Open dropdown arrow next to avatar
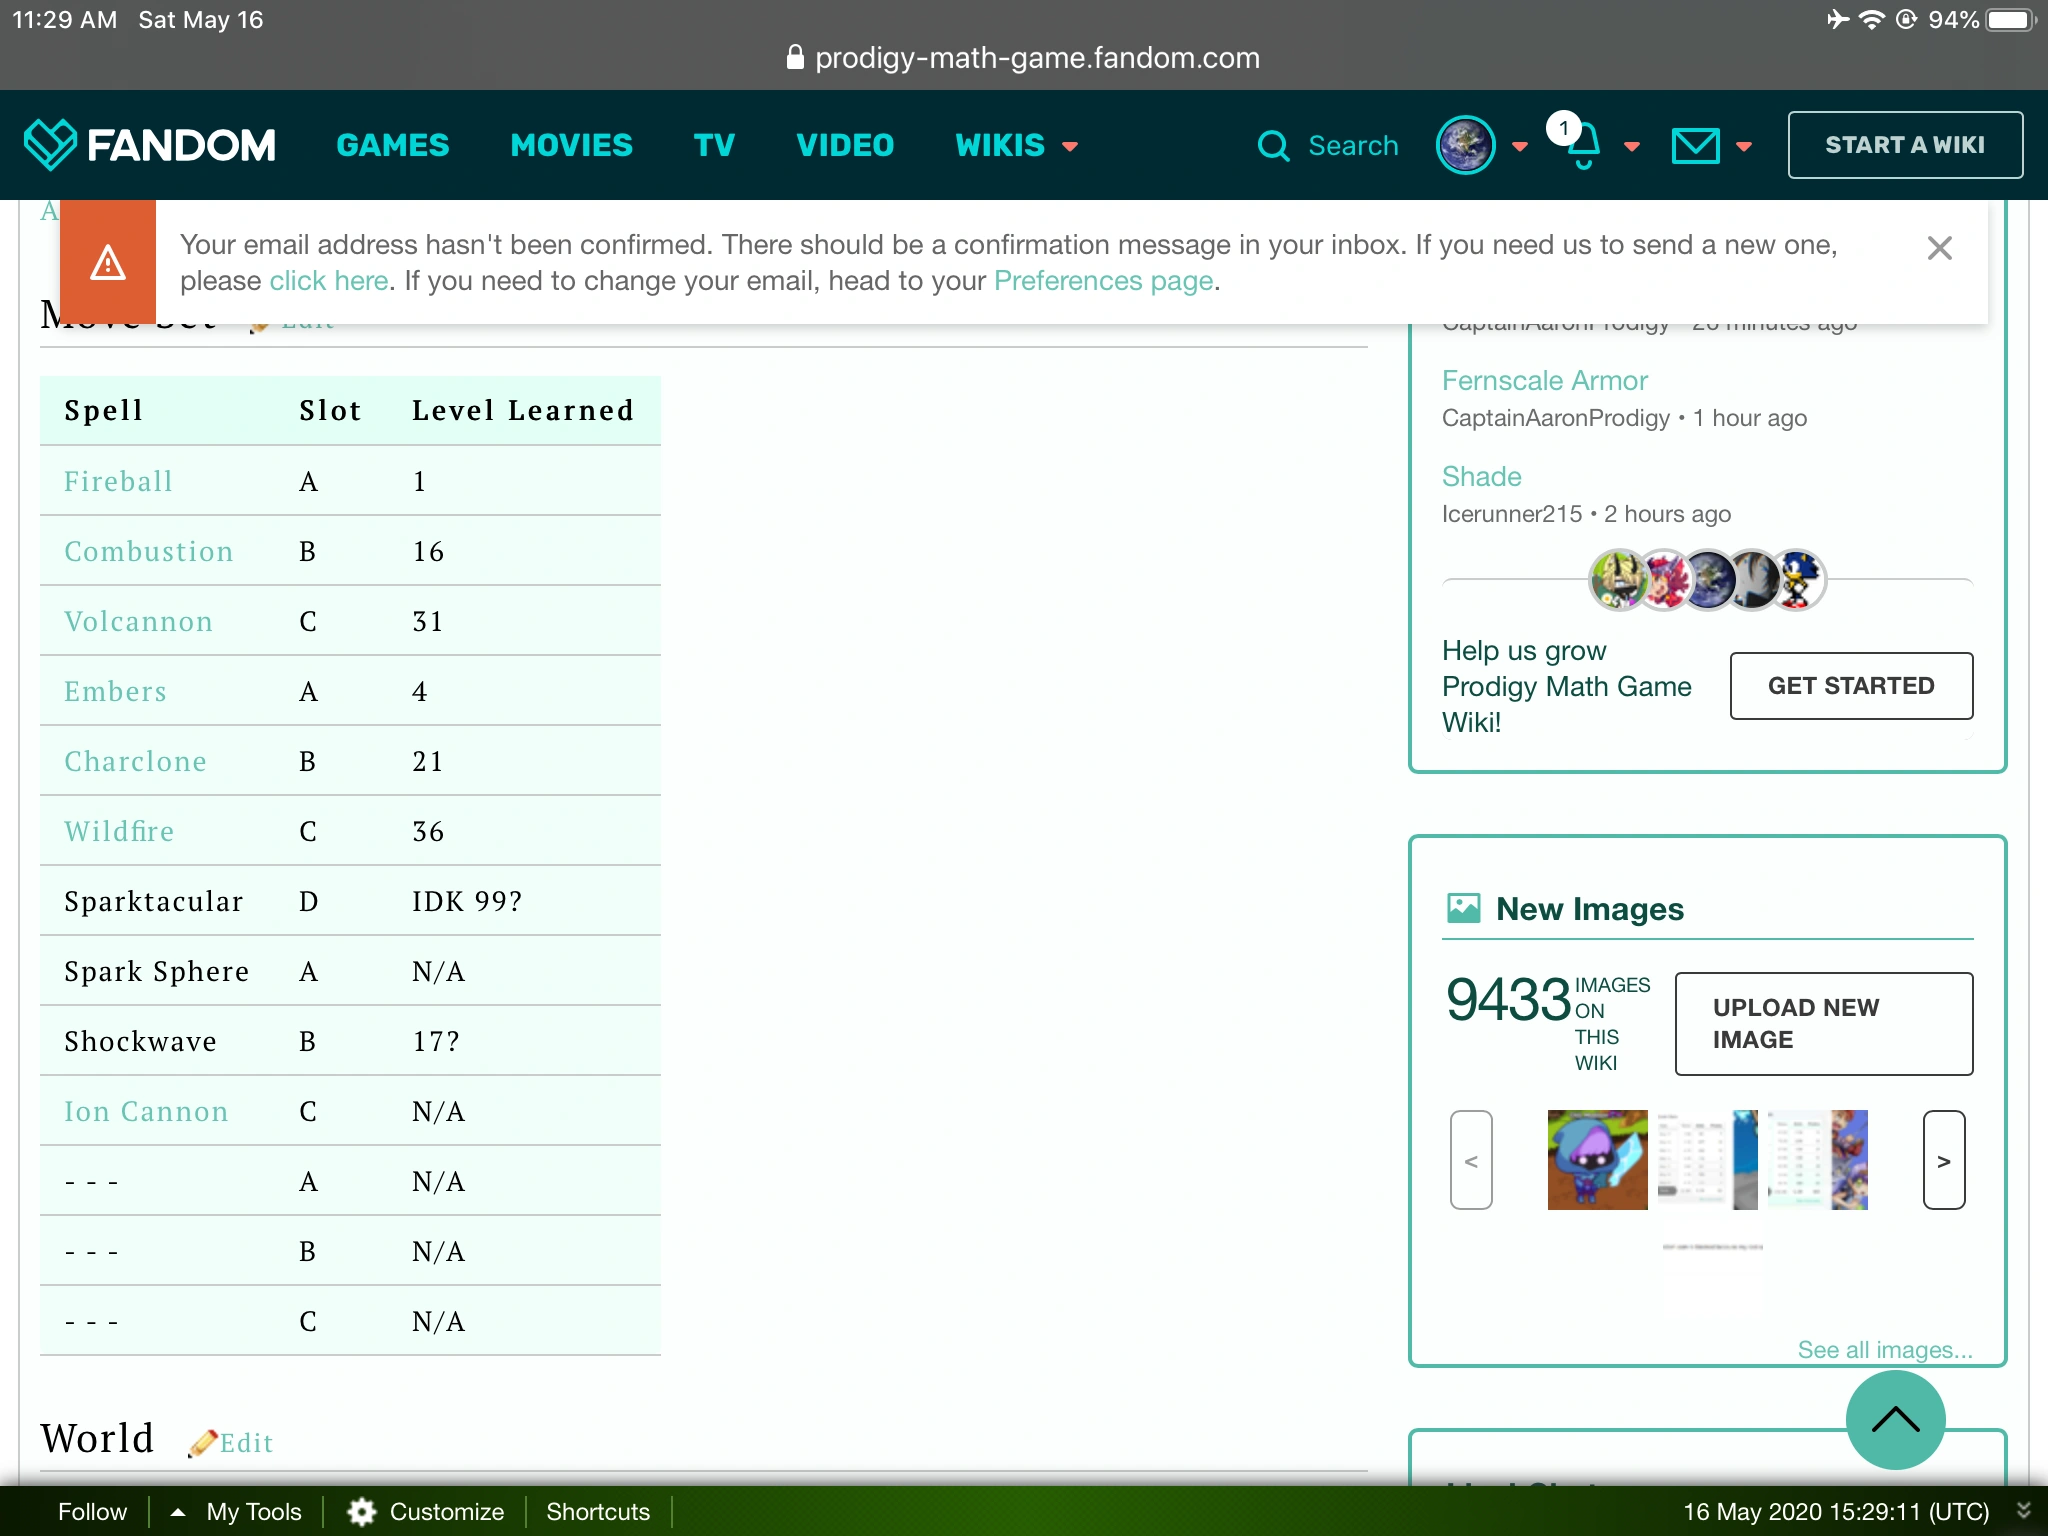This screenshot has height=1536, width=2048. coord(1520,147)
